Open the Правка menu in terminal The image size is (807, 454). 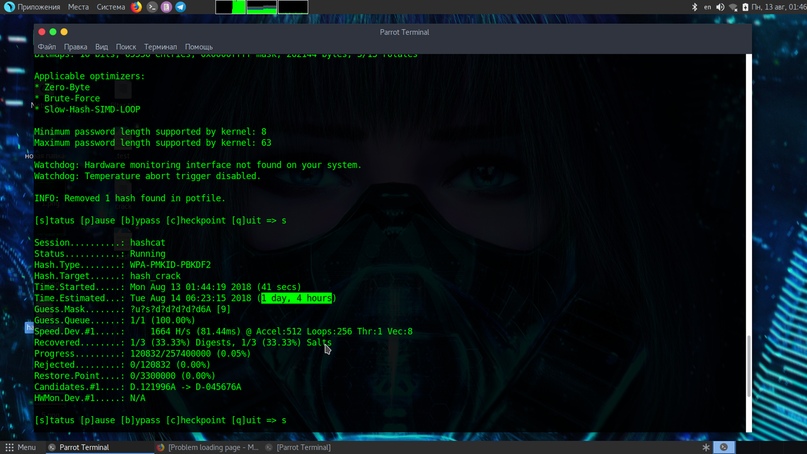75,47
